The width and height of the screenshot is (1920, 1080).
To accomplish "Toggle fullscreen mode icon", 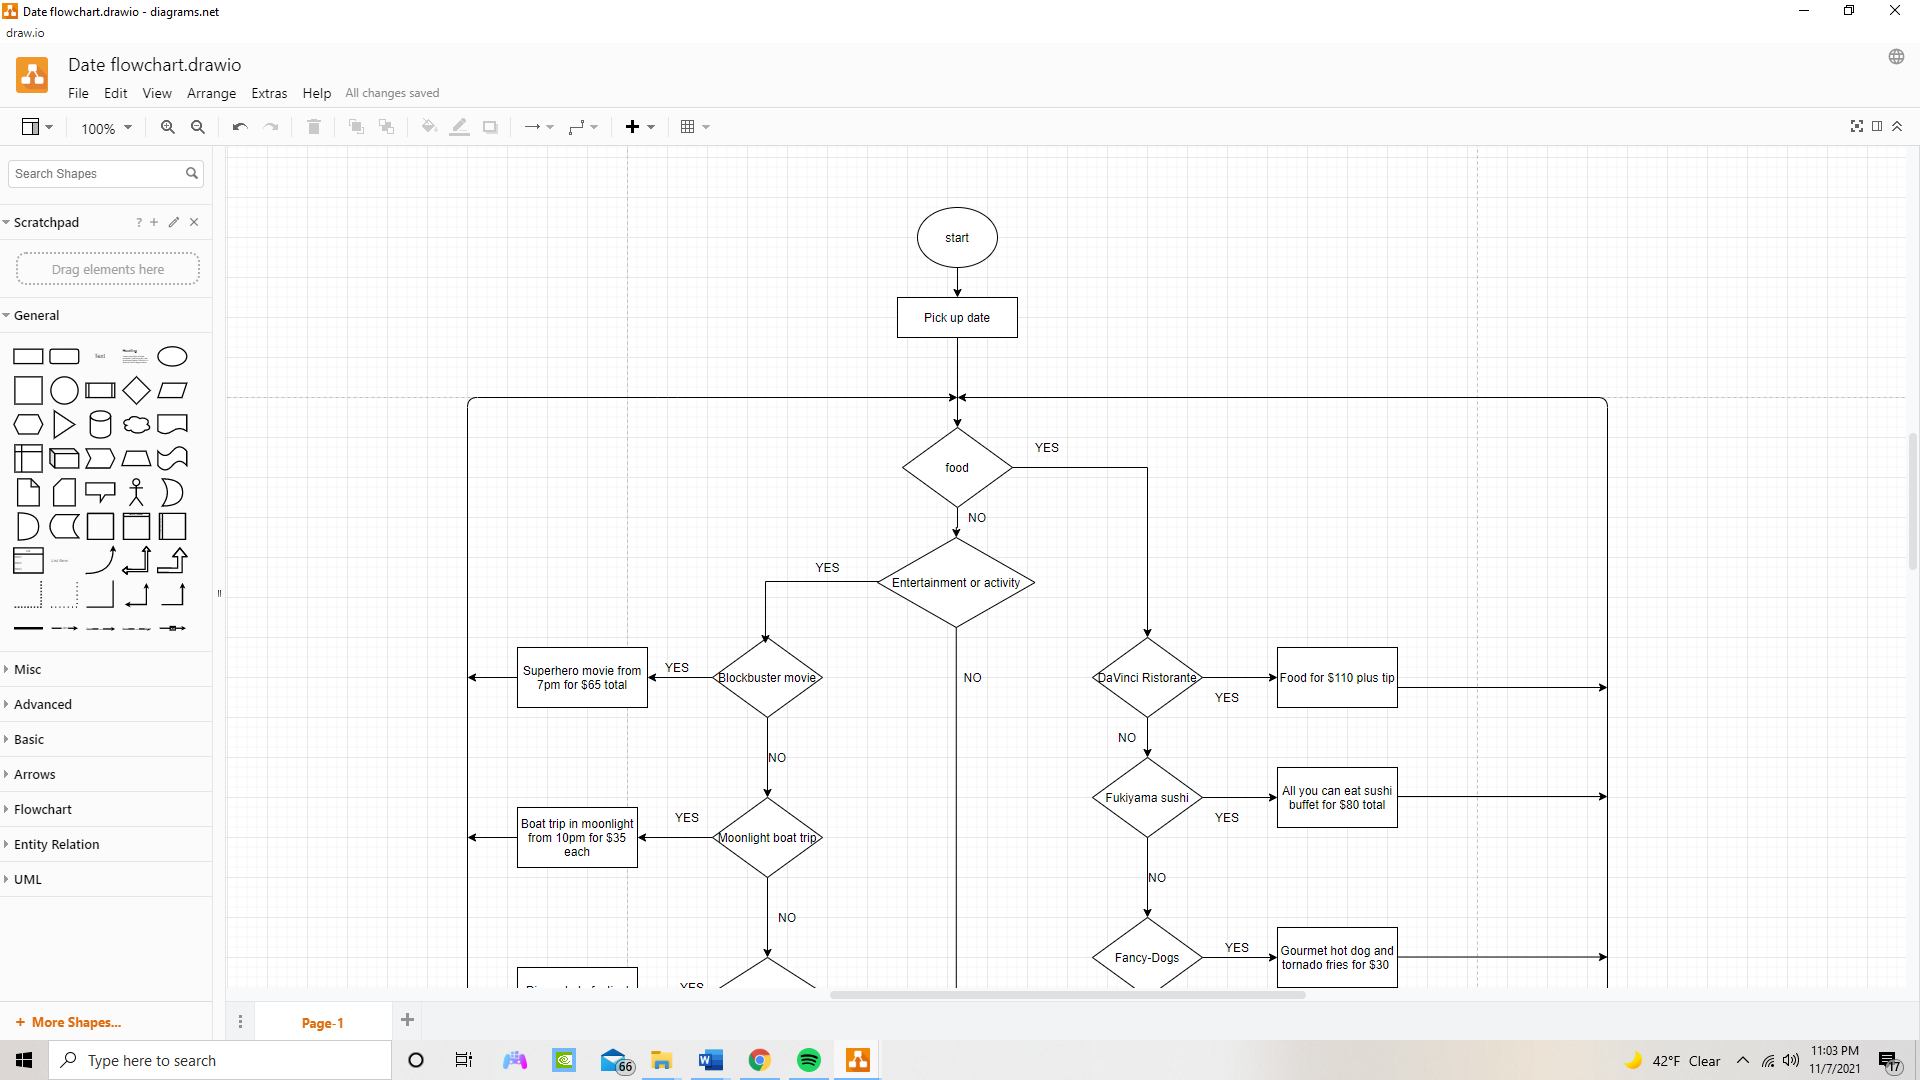I will [1857, 126].
